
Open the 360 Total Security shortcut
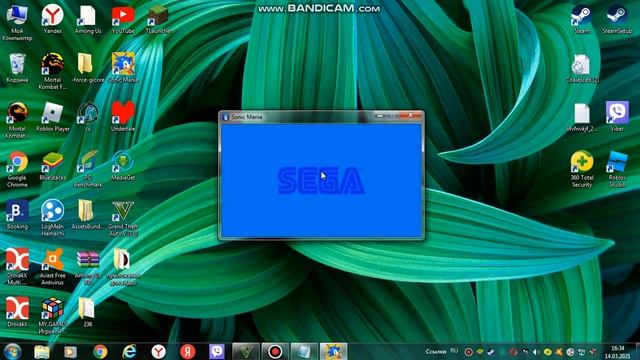(x=582, y=169)
